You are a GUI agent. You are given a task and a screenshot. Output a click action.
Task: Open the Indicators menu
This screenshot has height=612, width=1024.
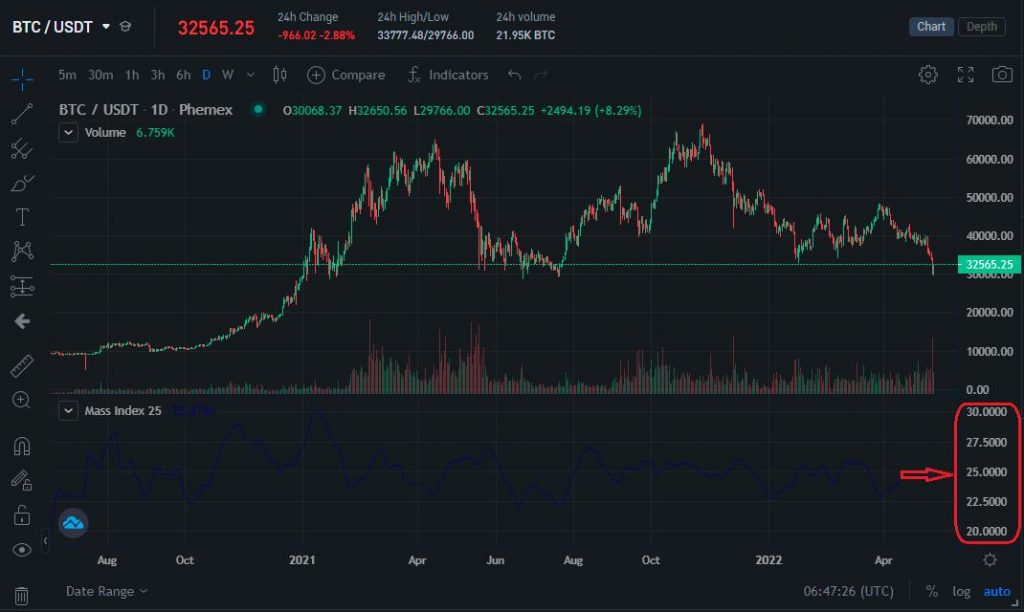point(447,75)
